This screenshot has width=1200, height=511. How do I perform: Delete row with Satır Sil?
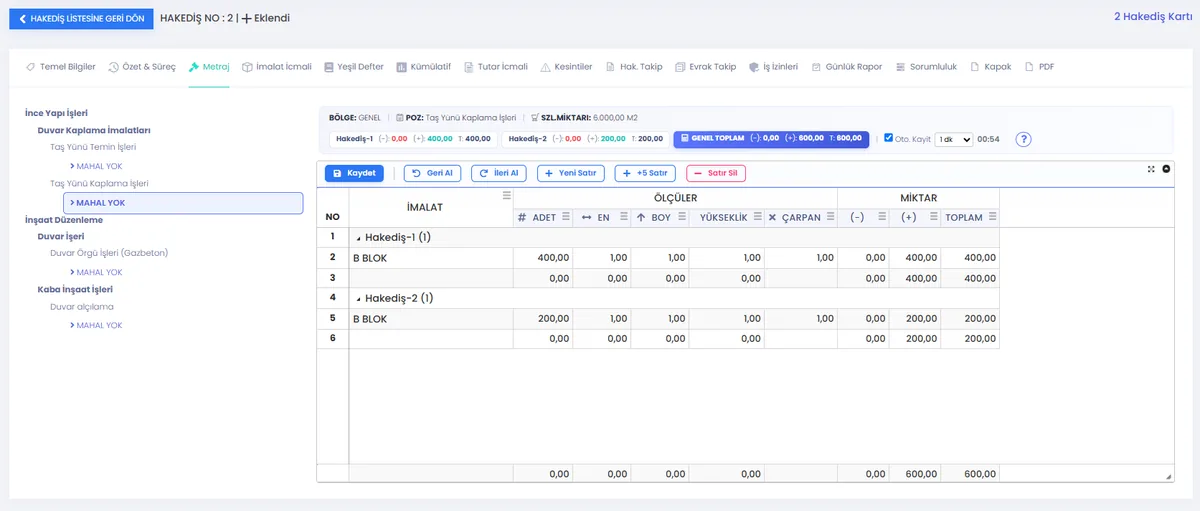715,173
